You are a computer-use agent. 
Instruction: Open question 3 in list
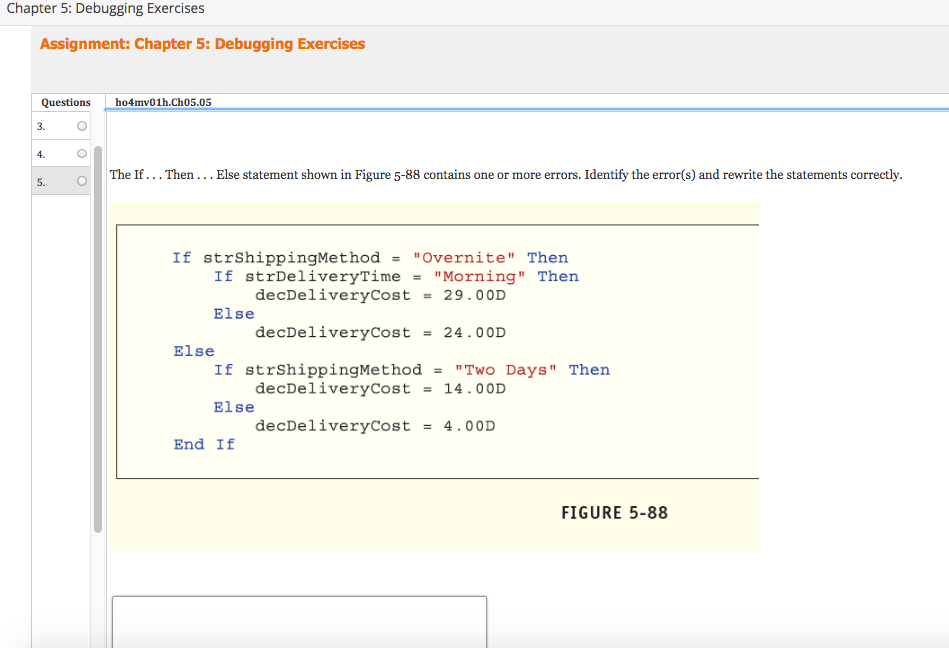(x=61, y=126)
